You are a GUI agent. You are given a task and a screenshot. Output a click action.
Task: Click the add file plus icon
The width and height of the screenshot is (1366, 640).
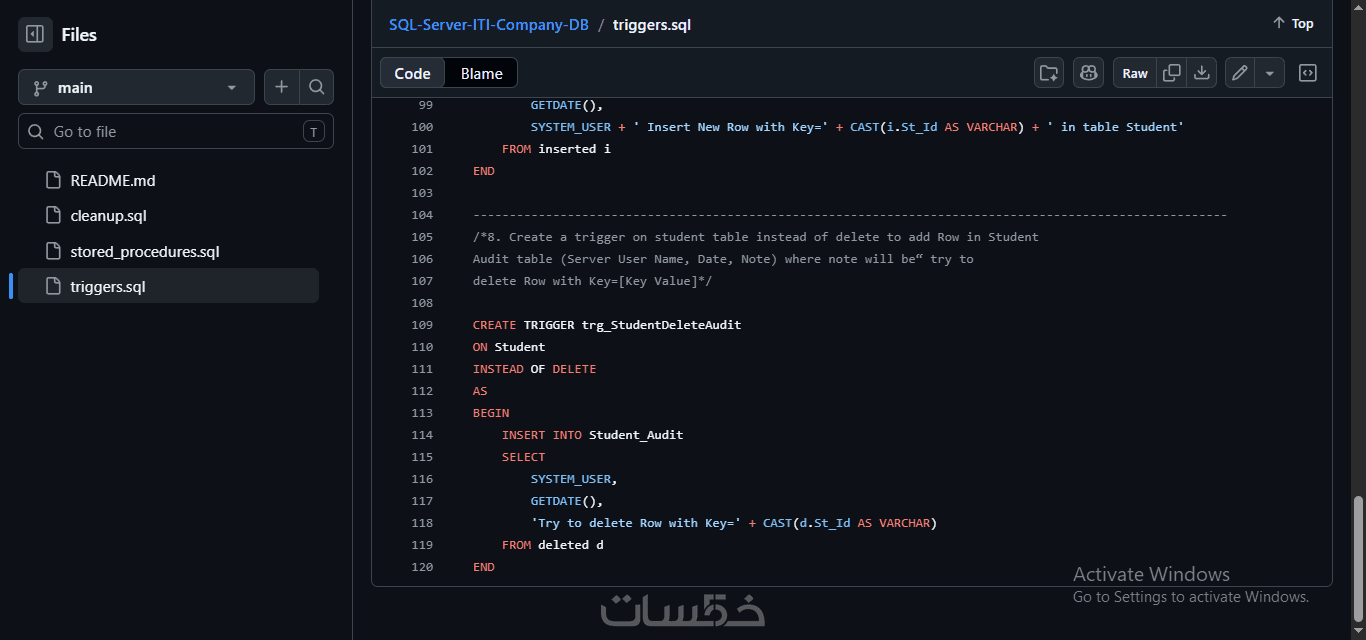pyautogui.click(x=281, y=88)
